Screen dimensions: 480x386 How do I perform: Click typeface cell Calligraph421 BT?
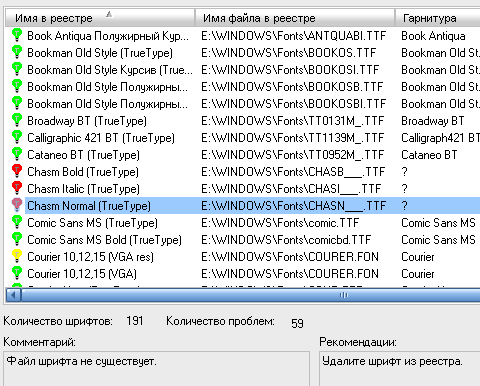(x=440, y=138)
